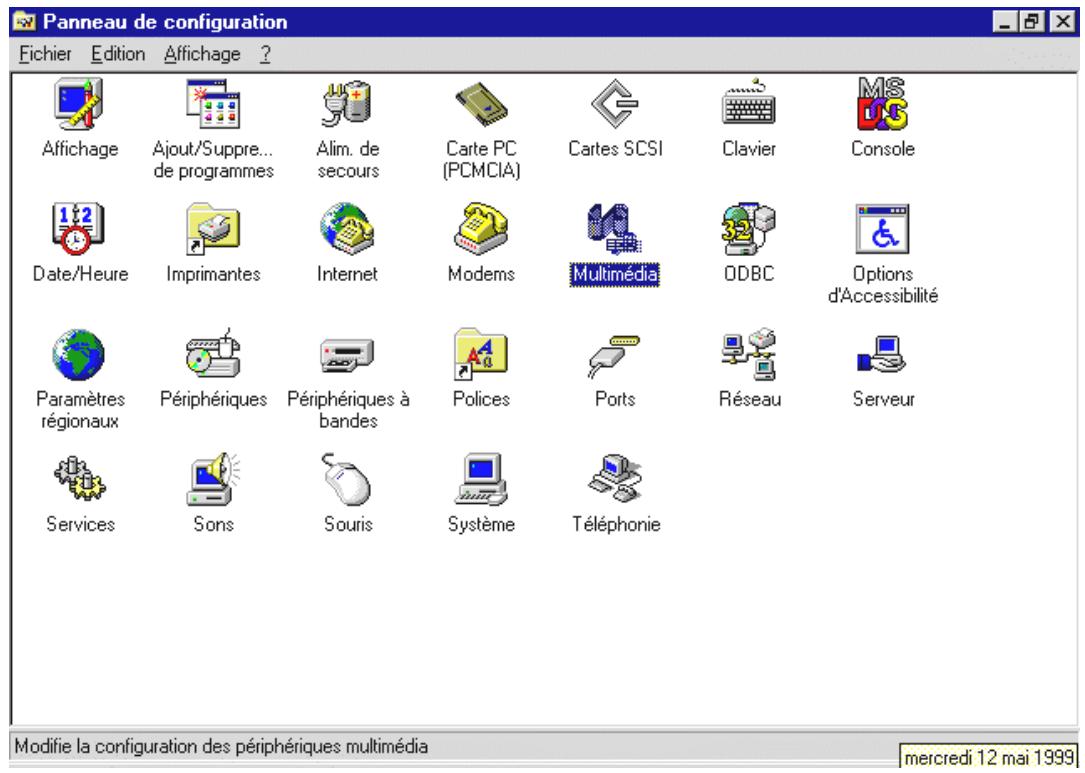Select the Souris mouse icon
The image size is (1085, 773).
tap(347, 479)
